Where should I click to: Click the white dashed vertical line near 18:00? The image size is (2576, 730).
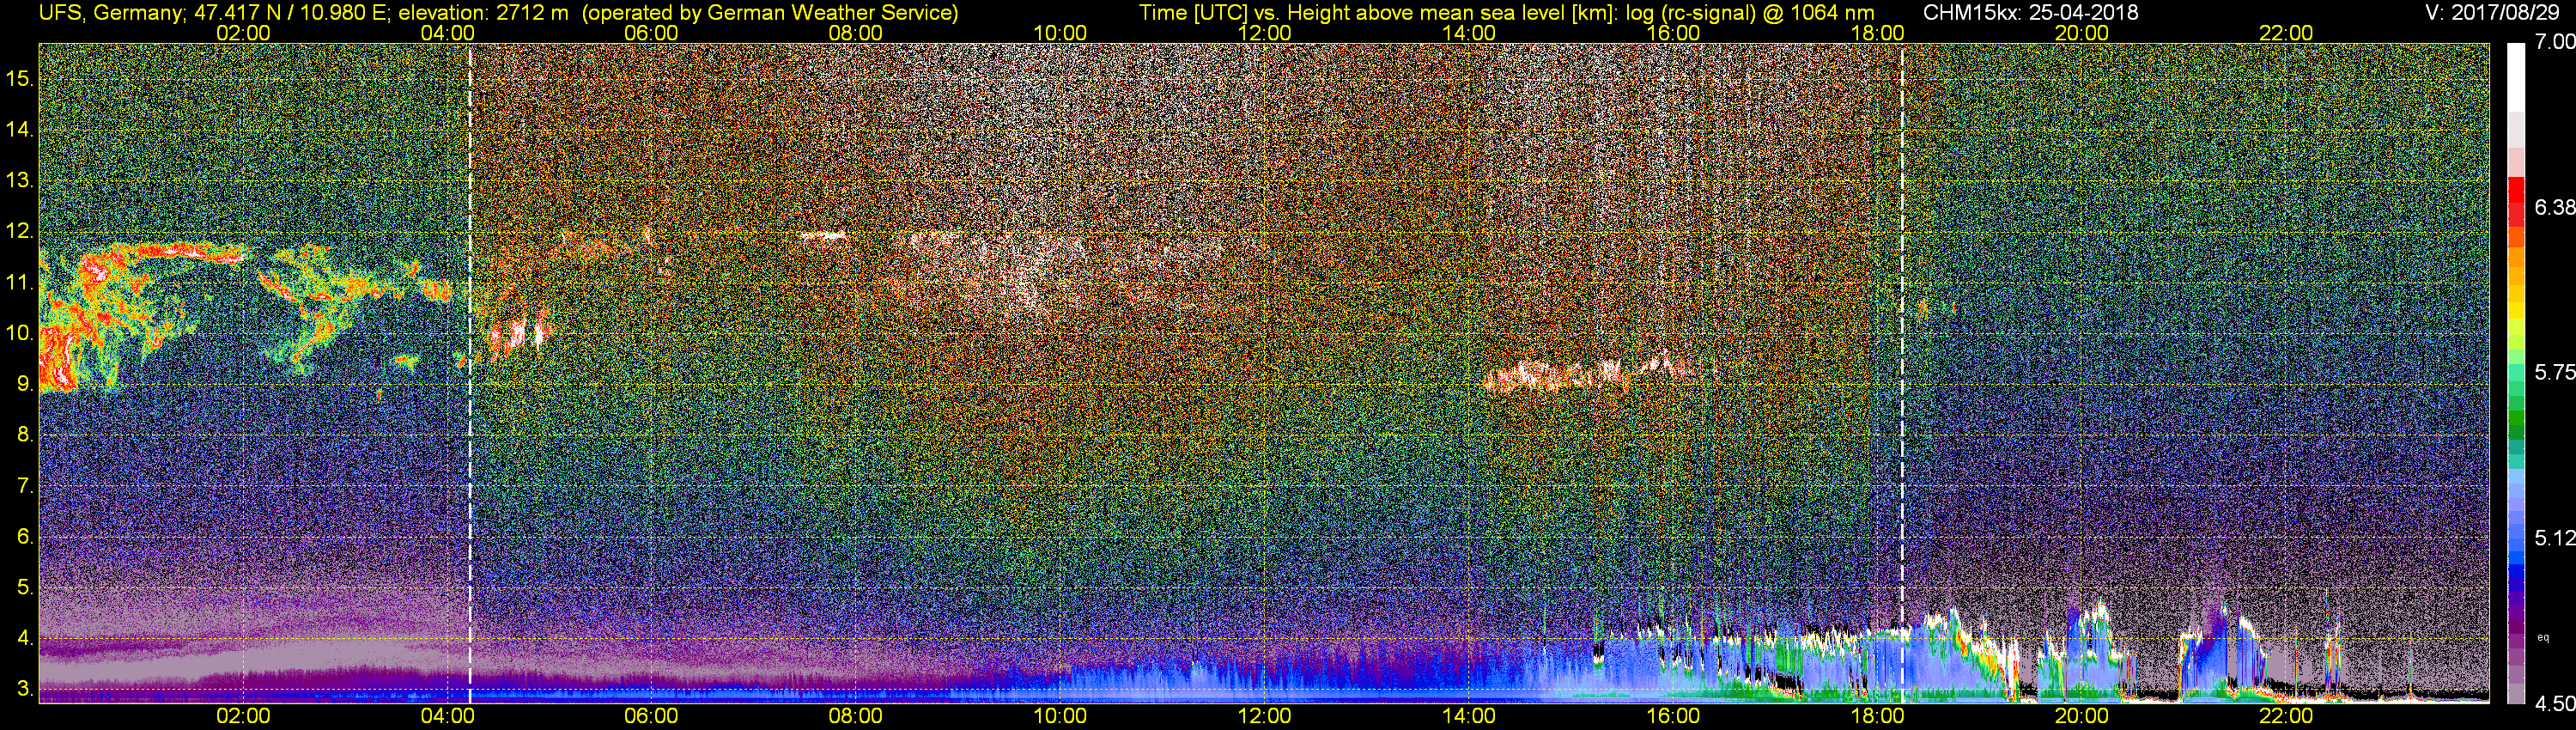1902,372
